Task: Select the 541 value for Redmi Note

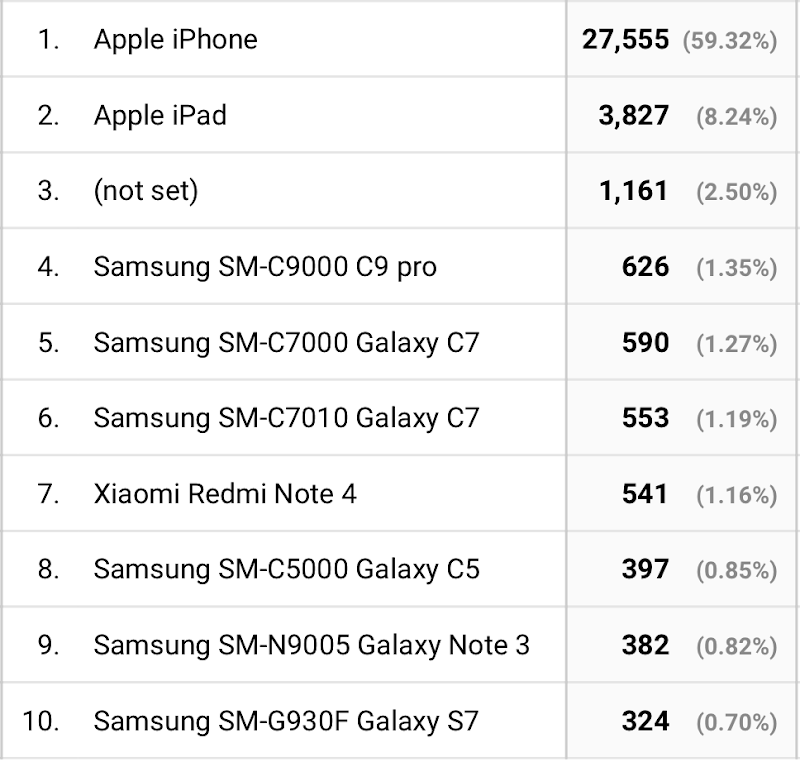Action: (x=645, y=494)
